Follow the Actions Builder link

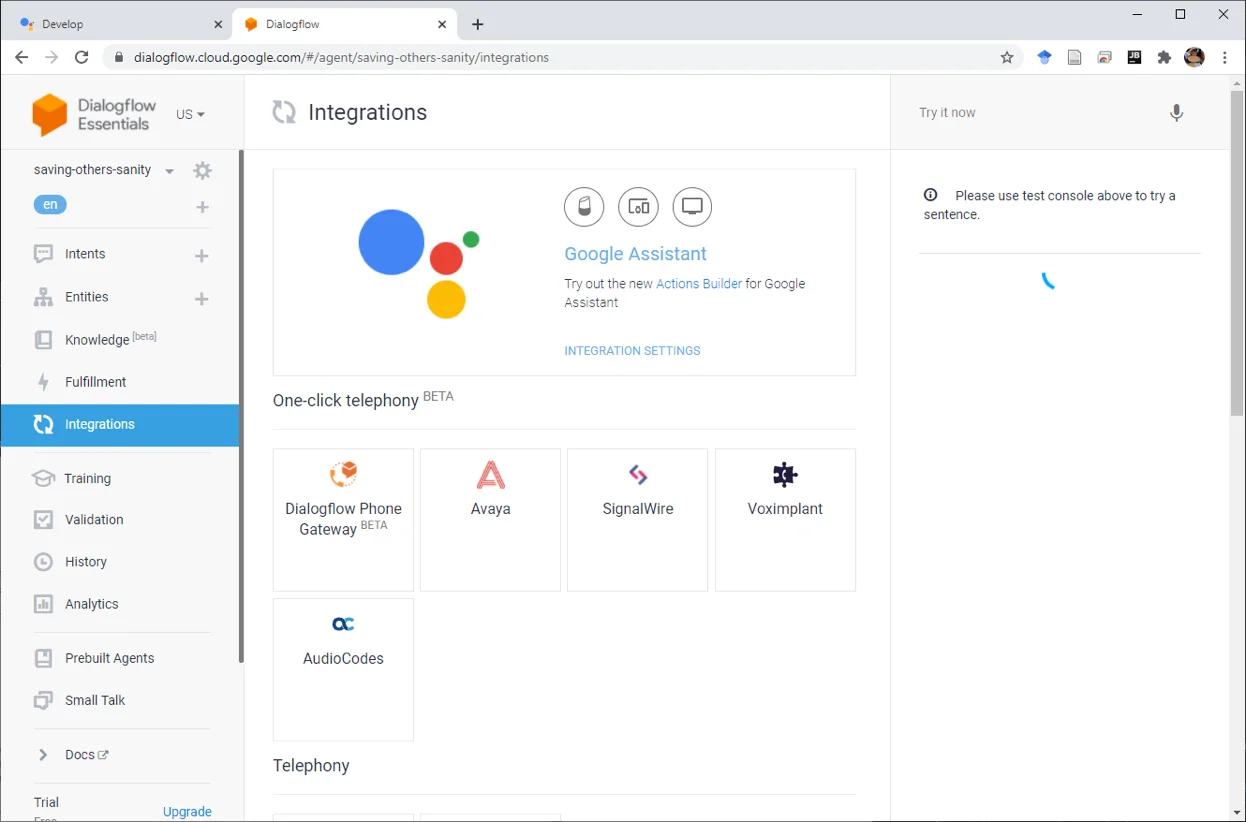click(x=699, y=284)
